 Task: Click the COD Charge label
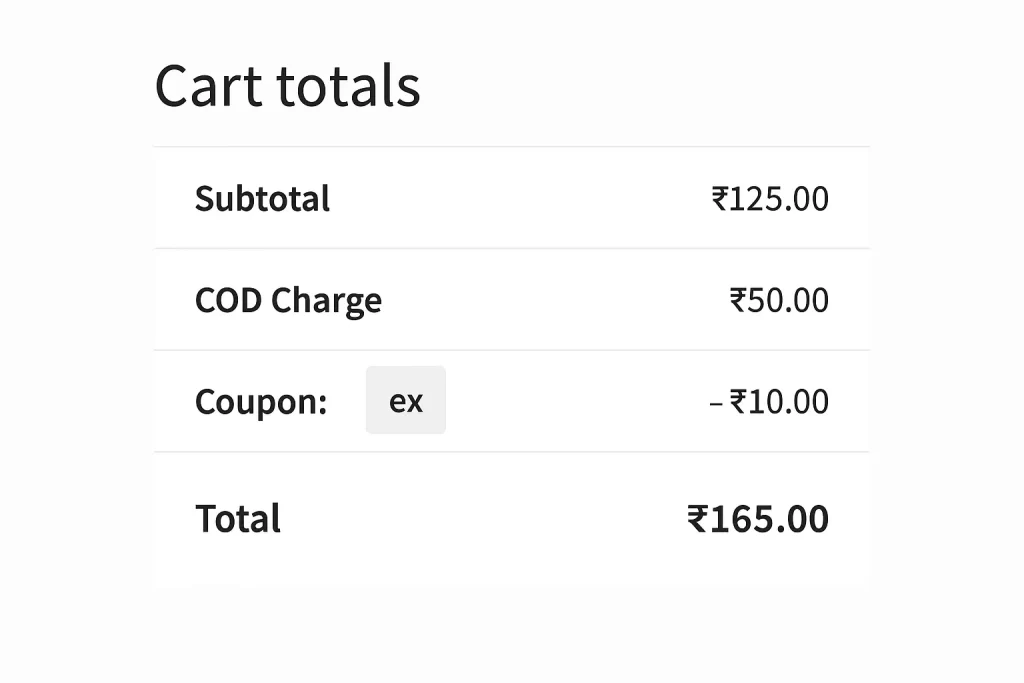click(x=288, y=300)
